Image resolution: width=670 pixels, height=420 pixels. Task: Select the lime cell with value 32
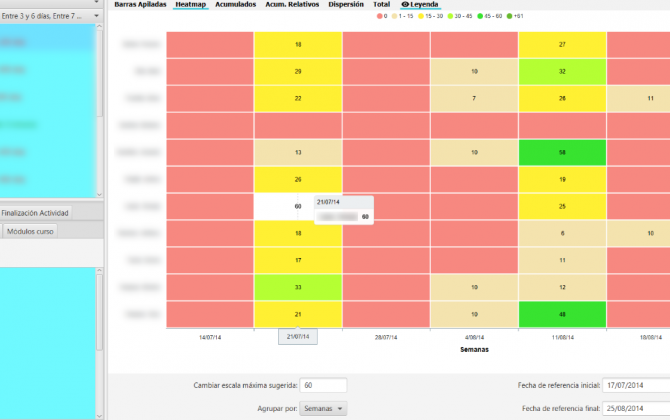click(562, 71)
